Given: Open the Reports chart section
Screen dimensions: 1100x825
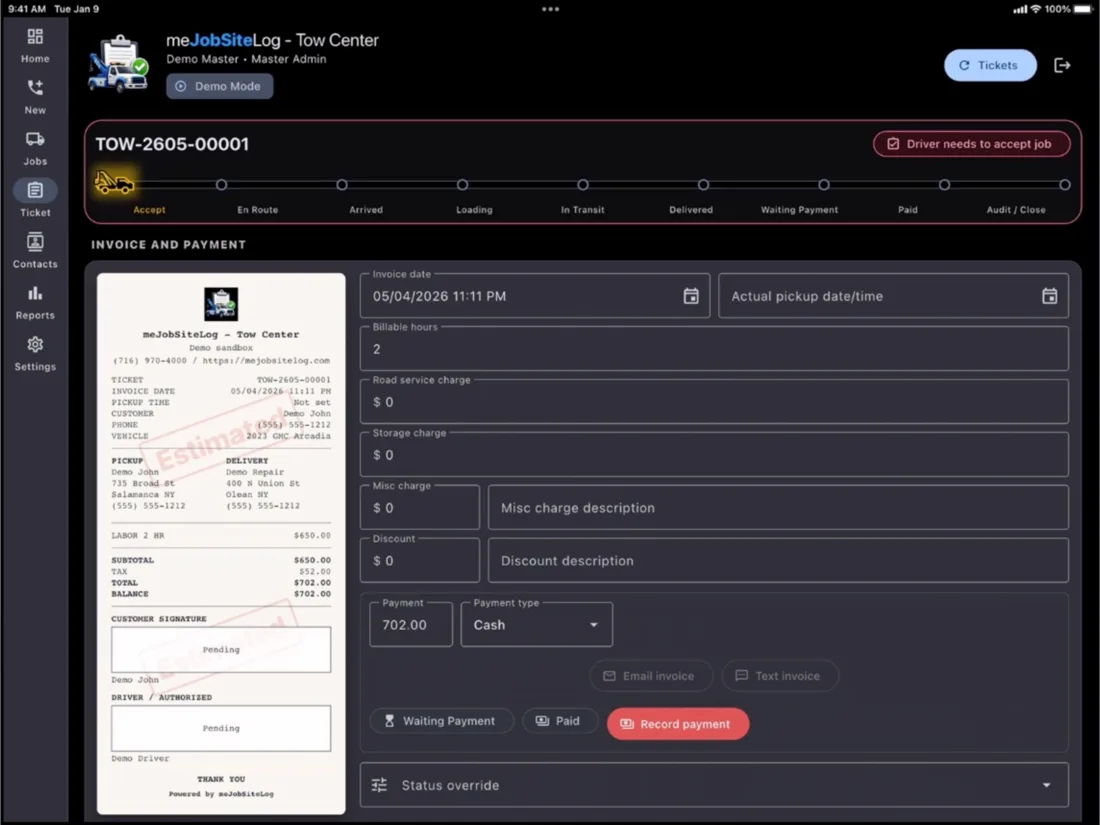Looking at the screenshot, I should (x=35, y=302).
